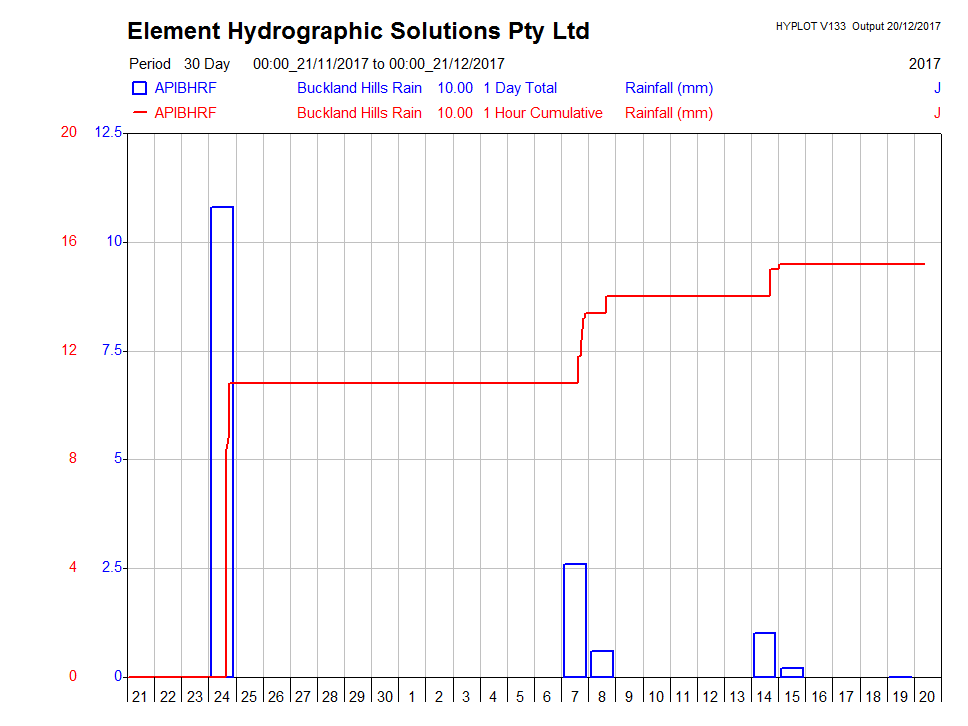968x726 pixels.
Task: Click day 21 on the x-axis
Action: (140, 696)
